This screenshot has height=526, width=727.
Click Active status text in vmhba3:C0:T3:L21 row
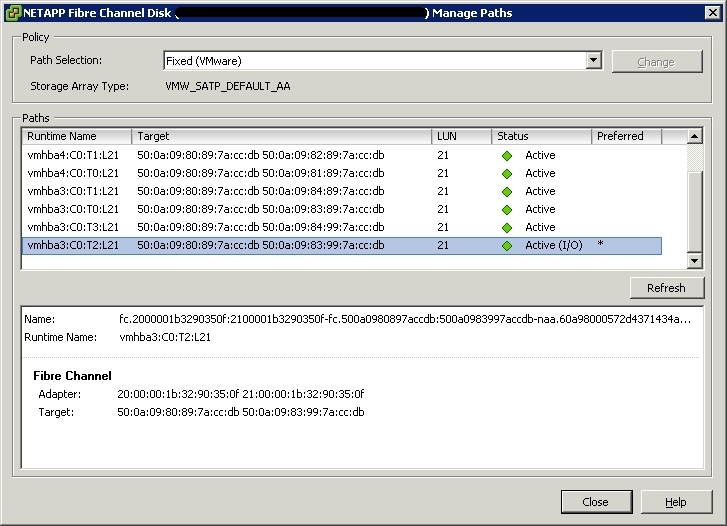tap(540, 227)
